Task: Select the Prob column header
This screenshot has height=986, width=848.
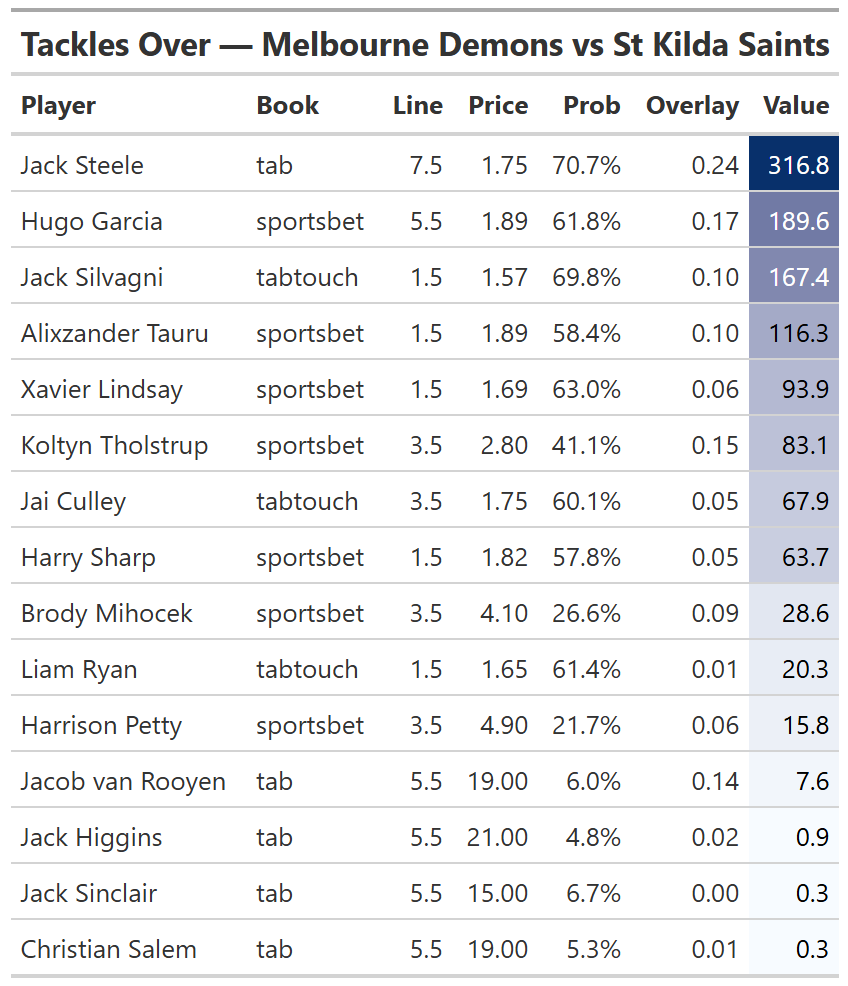Action: (591, 106)
